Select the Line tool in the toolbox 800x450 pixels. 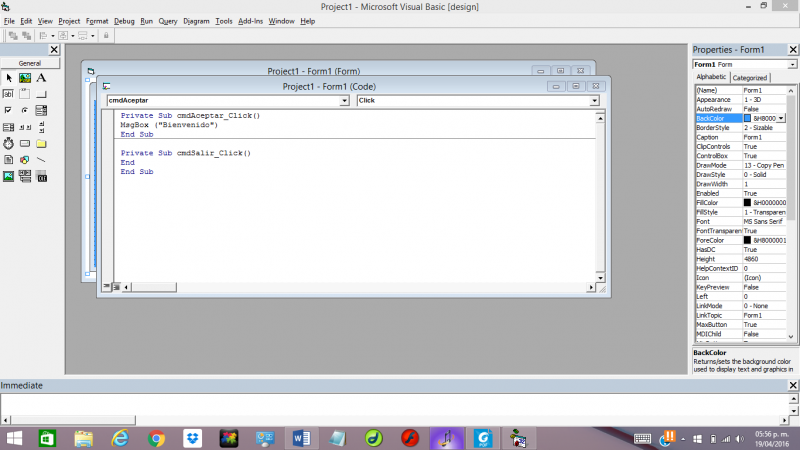click(41, 160)
